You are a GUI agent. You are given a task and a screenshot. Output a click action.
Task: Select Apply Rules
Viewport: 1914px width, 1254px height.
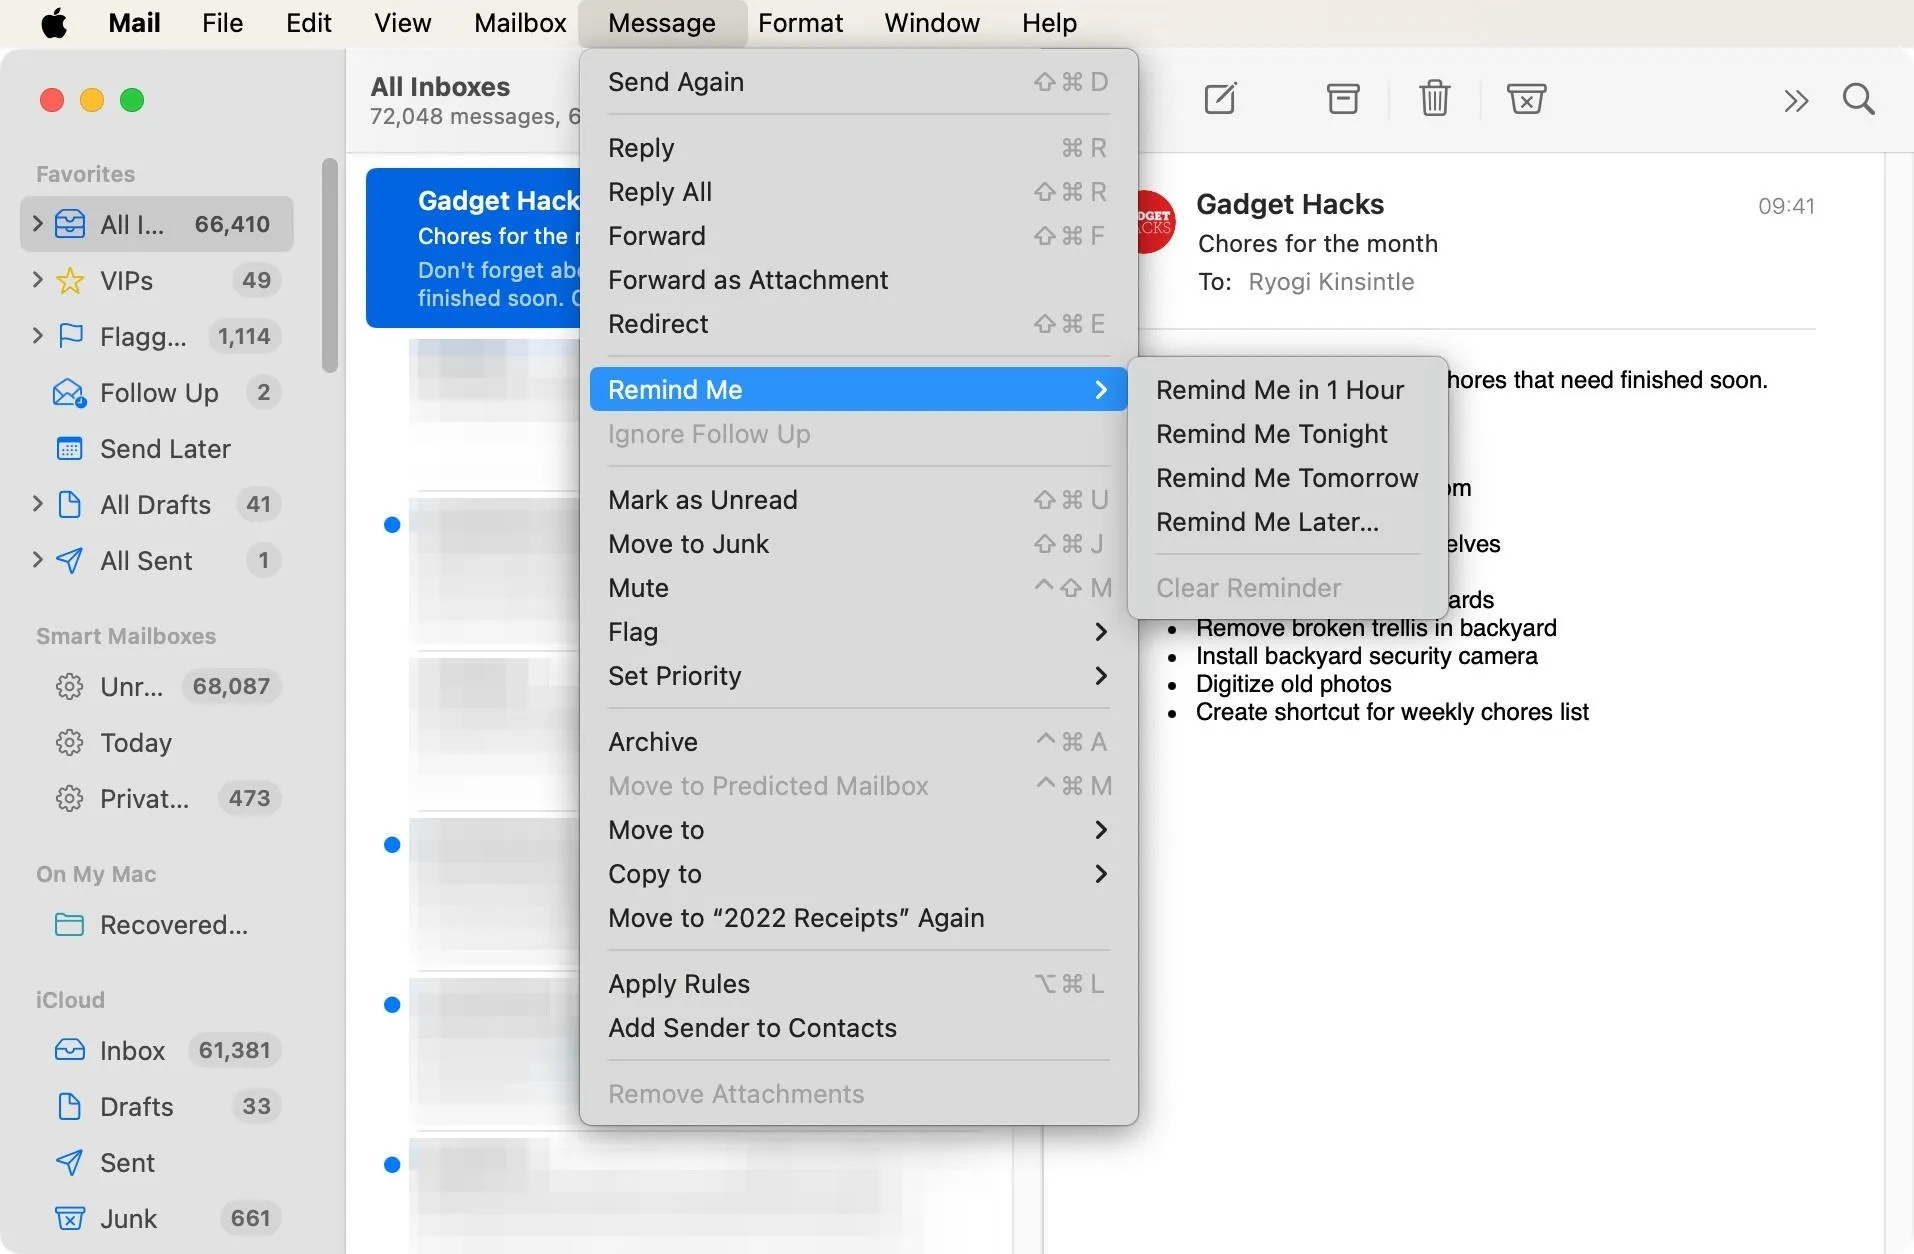(x=858, y=984)
